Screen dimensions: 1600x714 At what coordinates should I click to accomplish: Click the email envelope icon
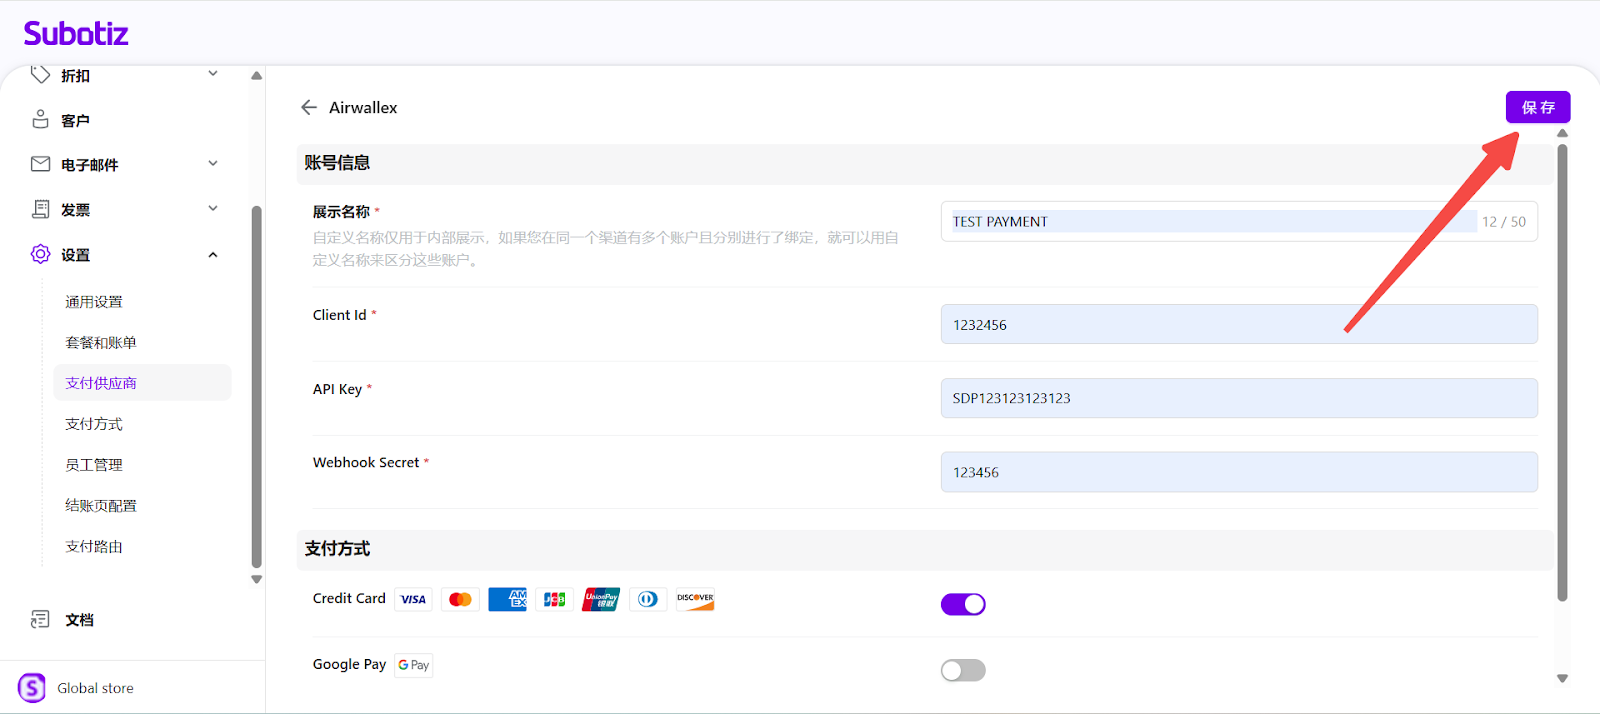40,164
